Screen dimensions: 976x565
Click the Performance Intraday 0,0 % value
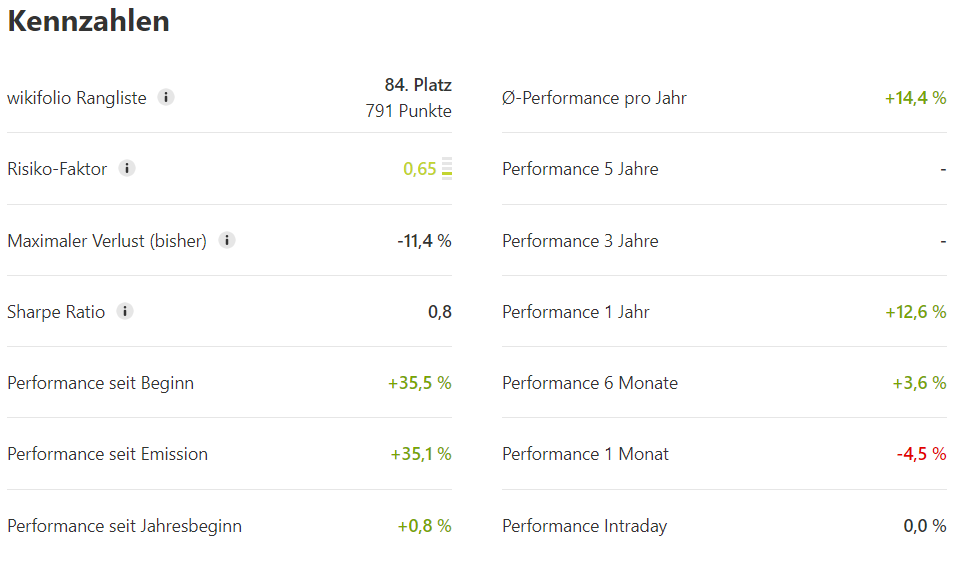coord(925,526)
